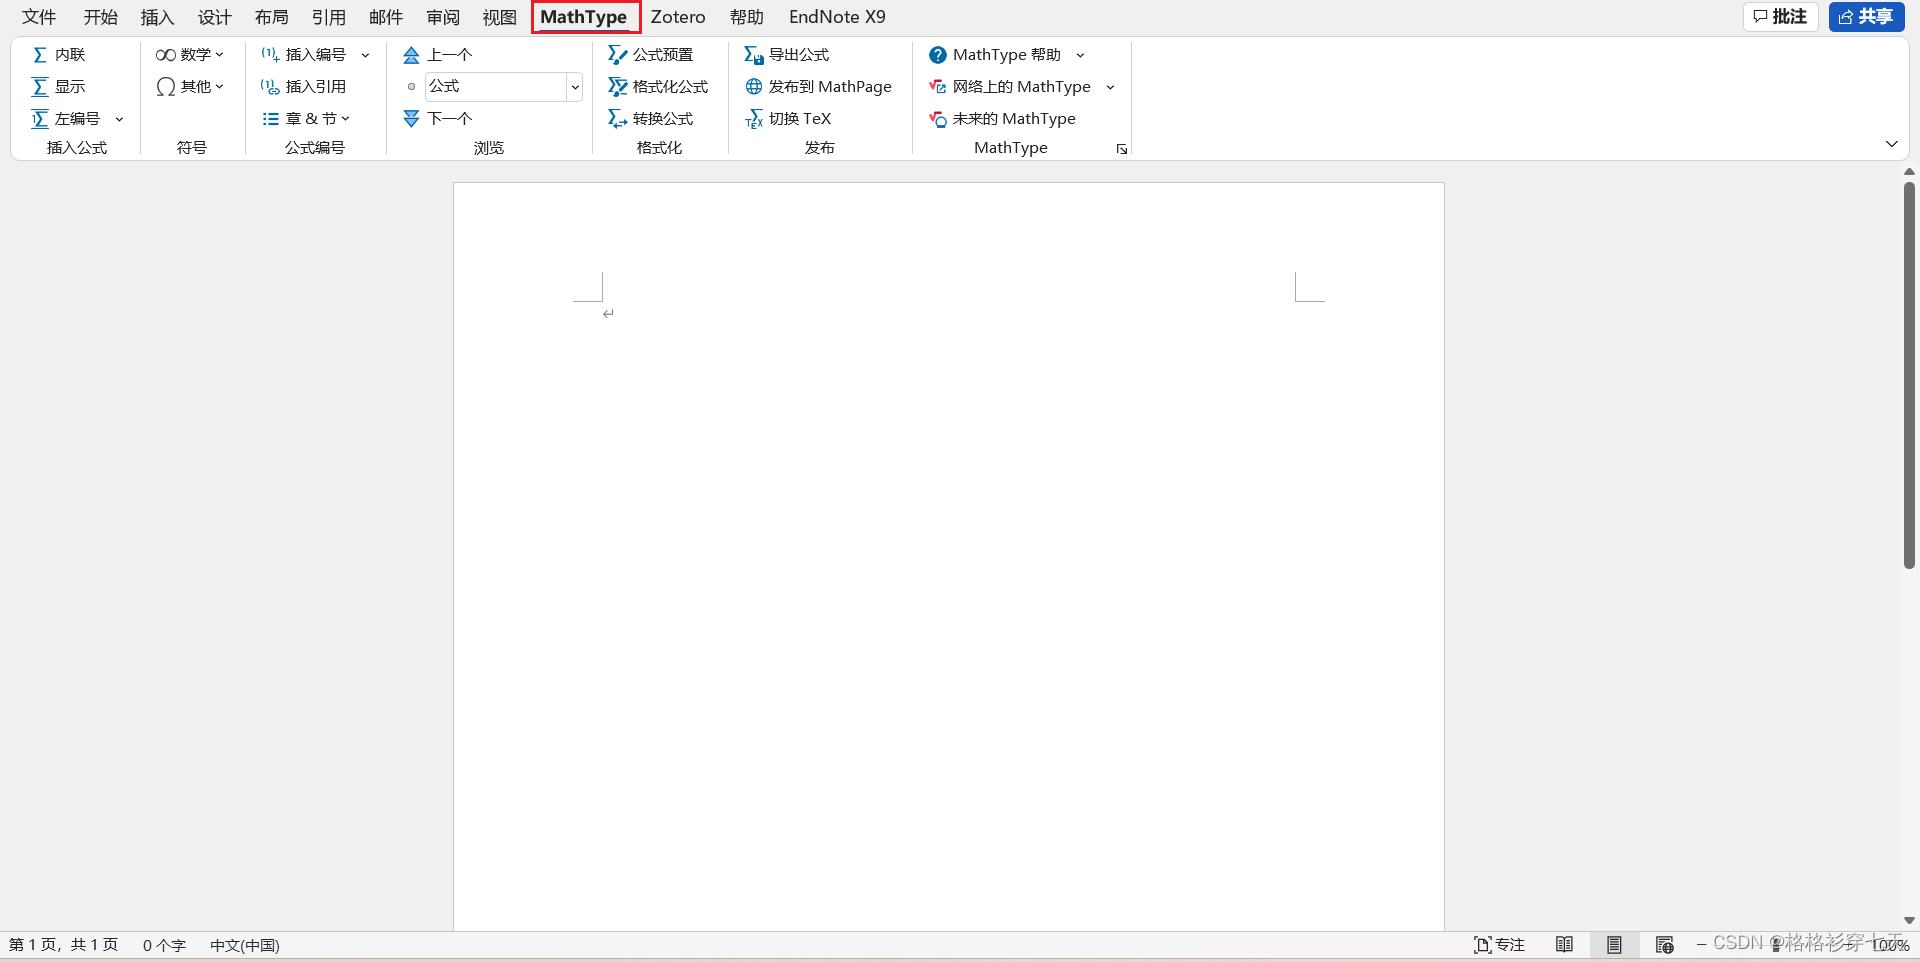Switch to the EndNote X9 tab
1920x962 pixels.
point(837,17)
